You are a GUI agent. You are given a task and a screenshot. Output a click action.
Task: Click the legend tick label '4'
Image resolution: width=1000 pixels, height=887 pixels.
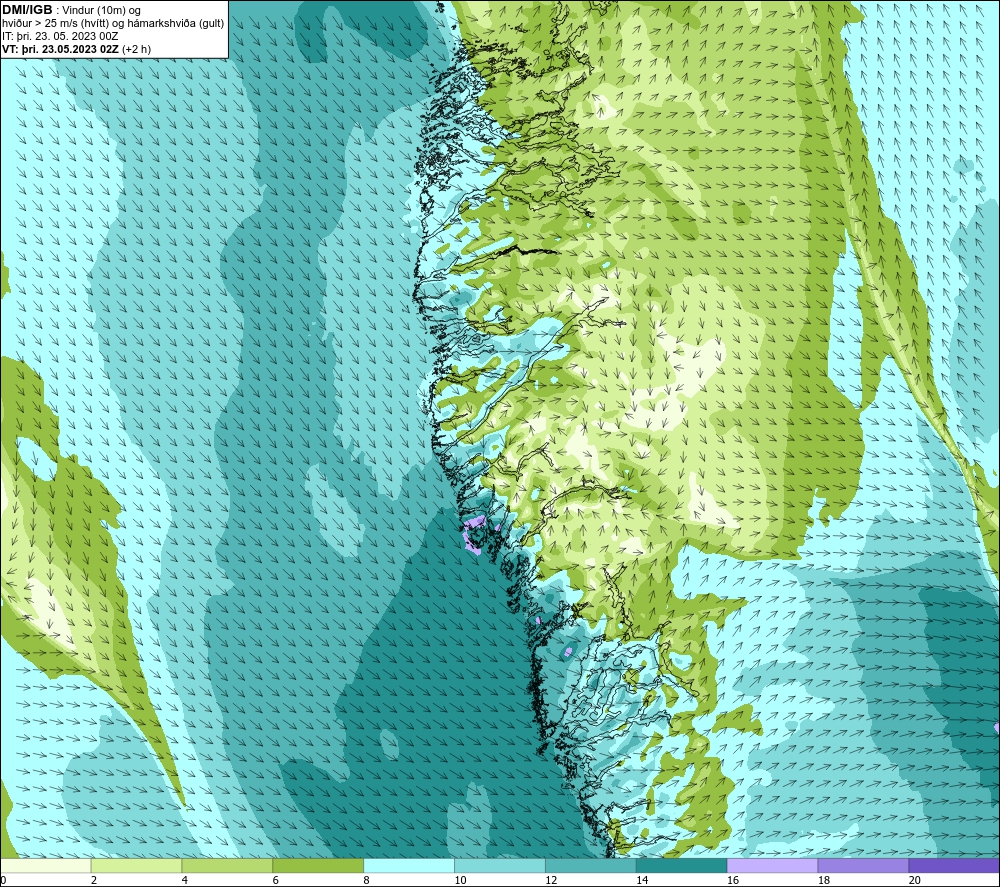184,880
